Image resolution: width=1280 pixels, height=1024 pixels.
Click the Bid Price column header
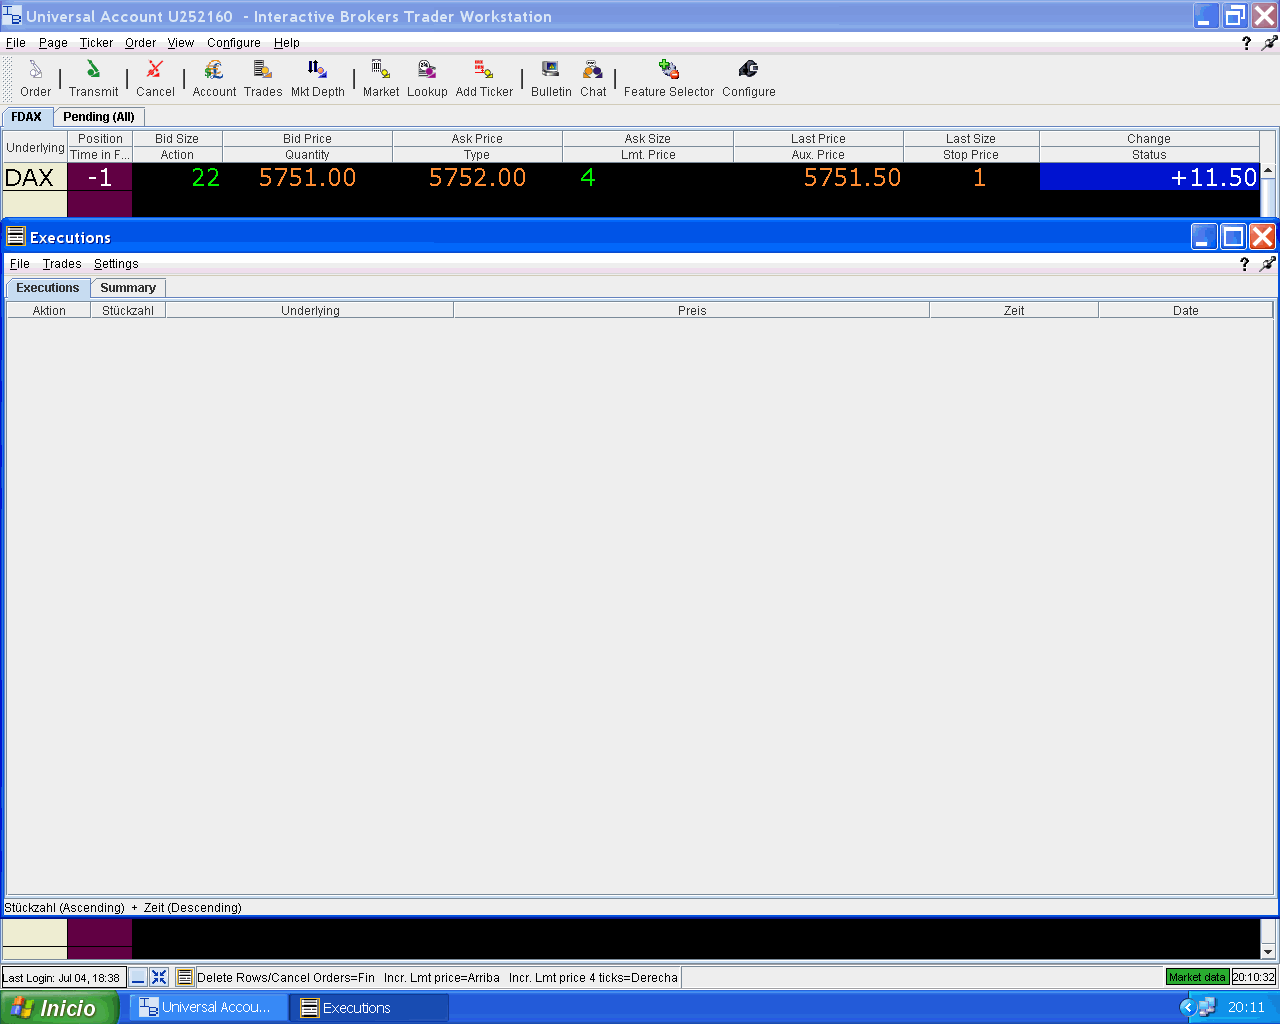pyautogui.click(x=307, y=139)
